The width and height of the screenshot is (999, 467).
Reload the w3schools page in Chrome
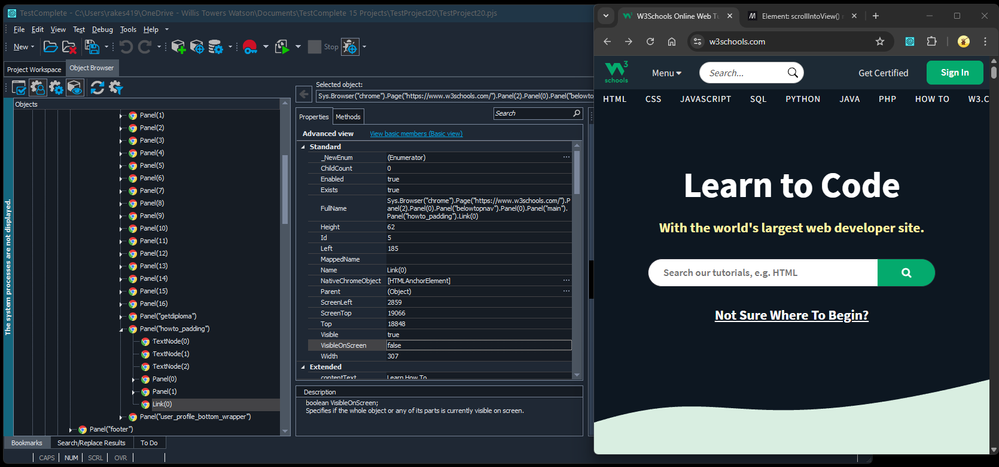(x=651, y=42)
